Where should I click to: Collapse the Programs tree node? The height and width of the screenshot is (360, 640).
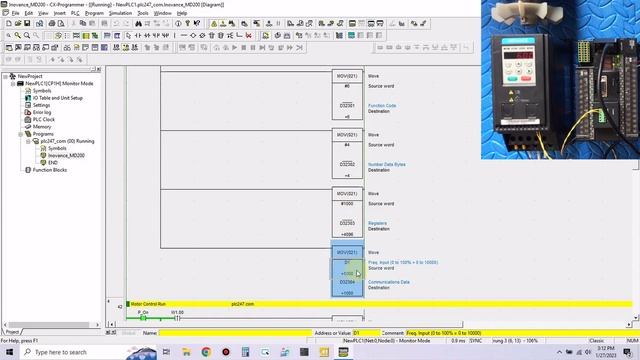tap(20, 134)
